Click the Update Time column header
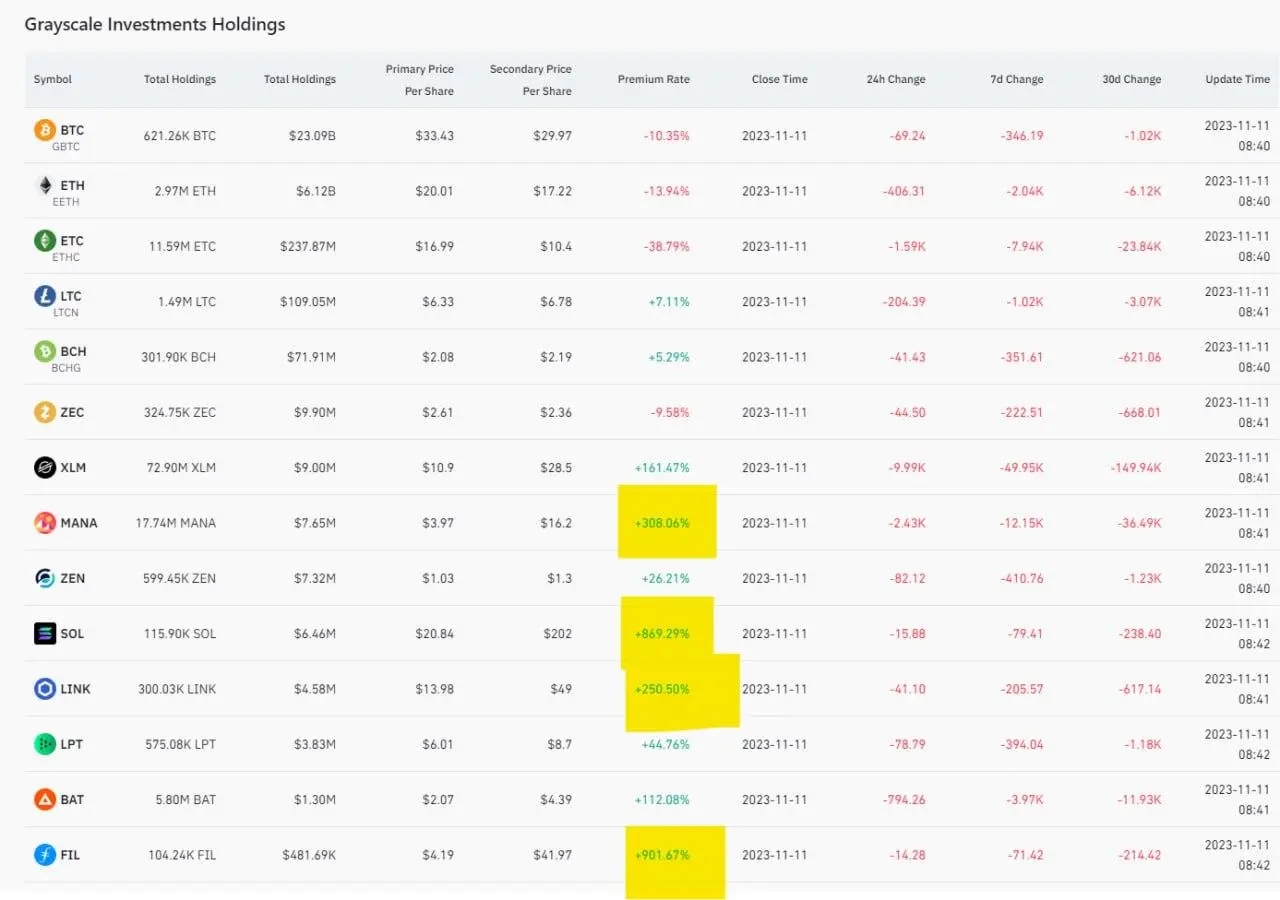The width and height of the screenshot is (1280, 900). click(1237, 80)
